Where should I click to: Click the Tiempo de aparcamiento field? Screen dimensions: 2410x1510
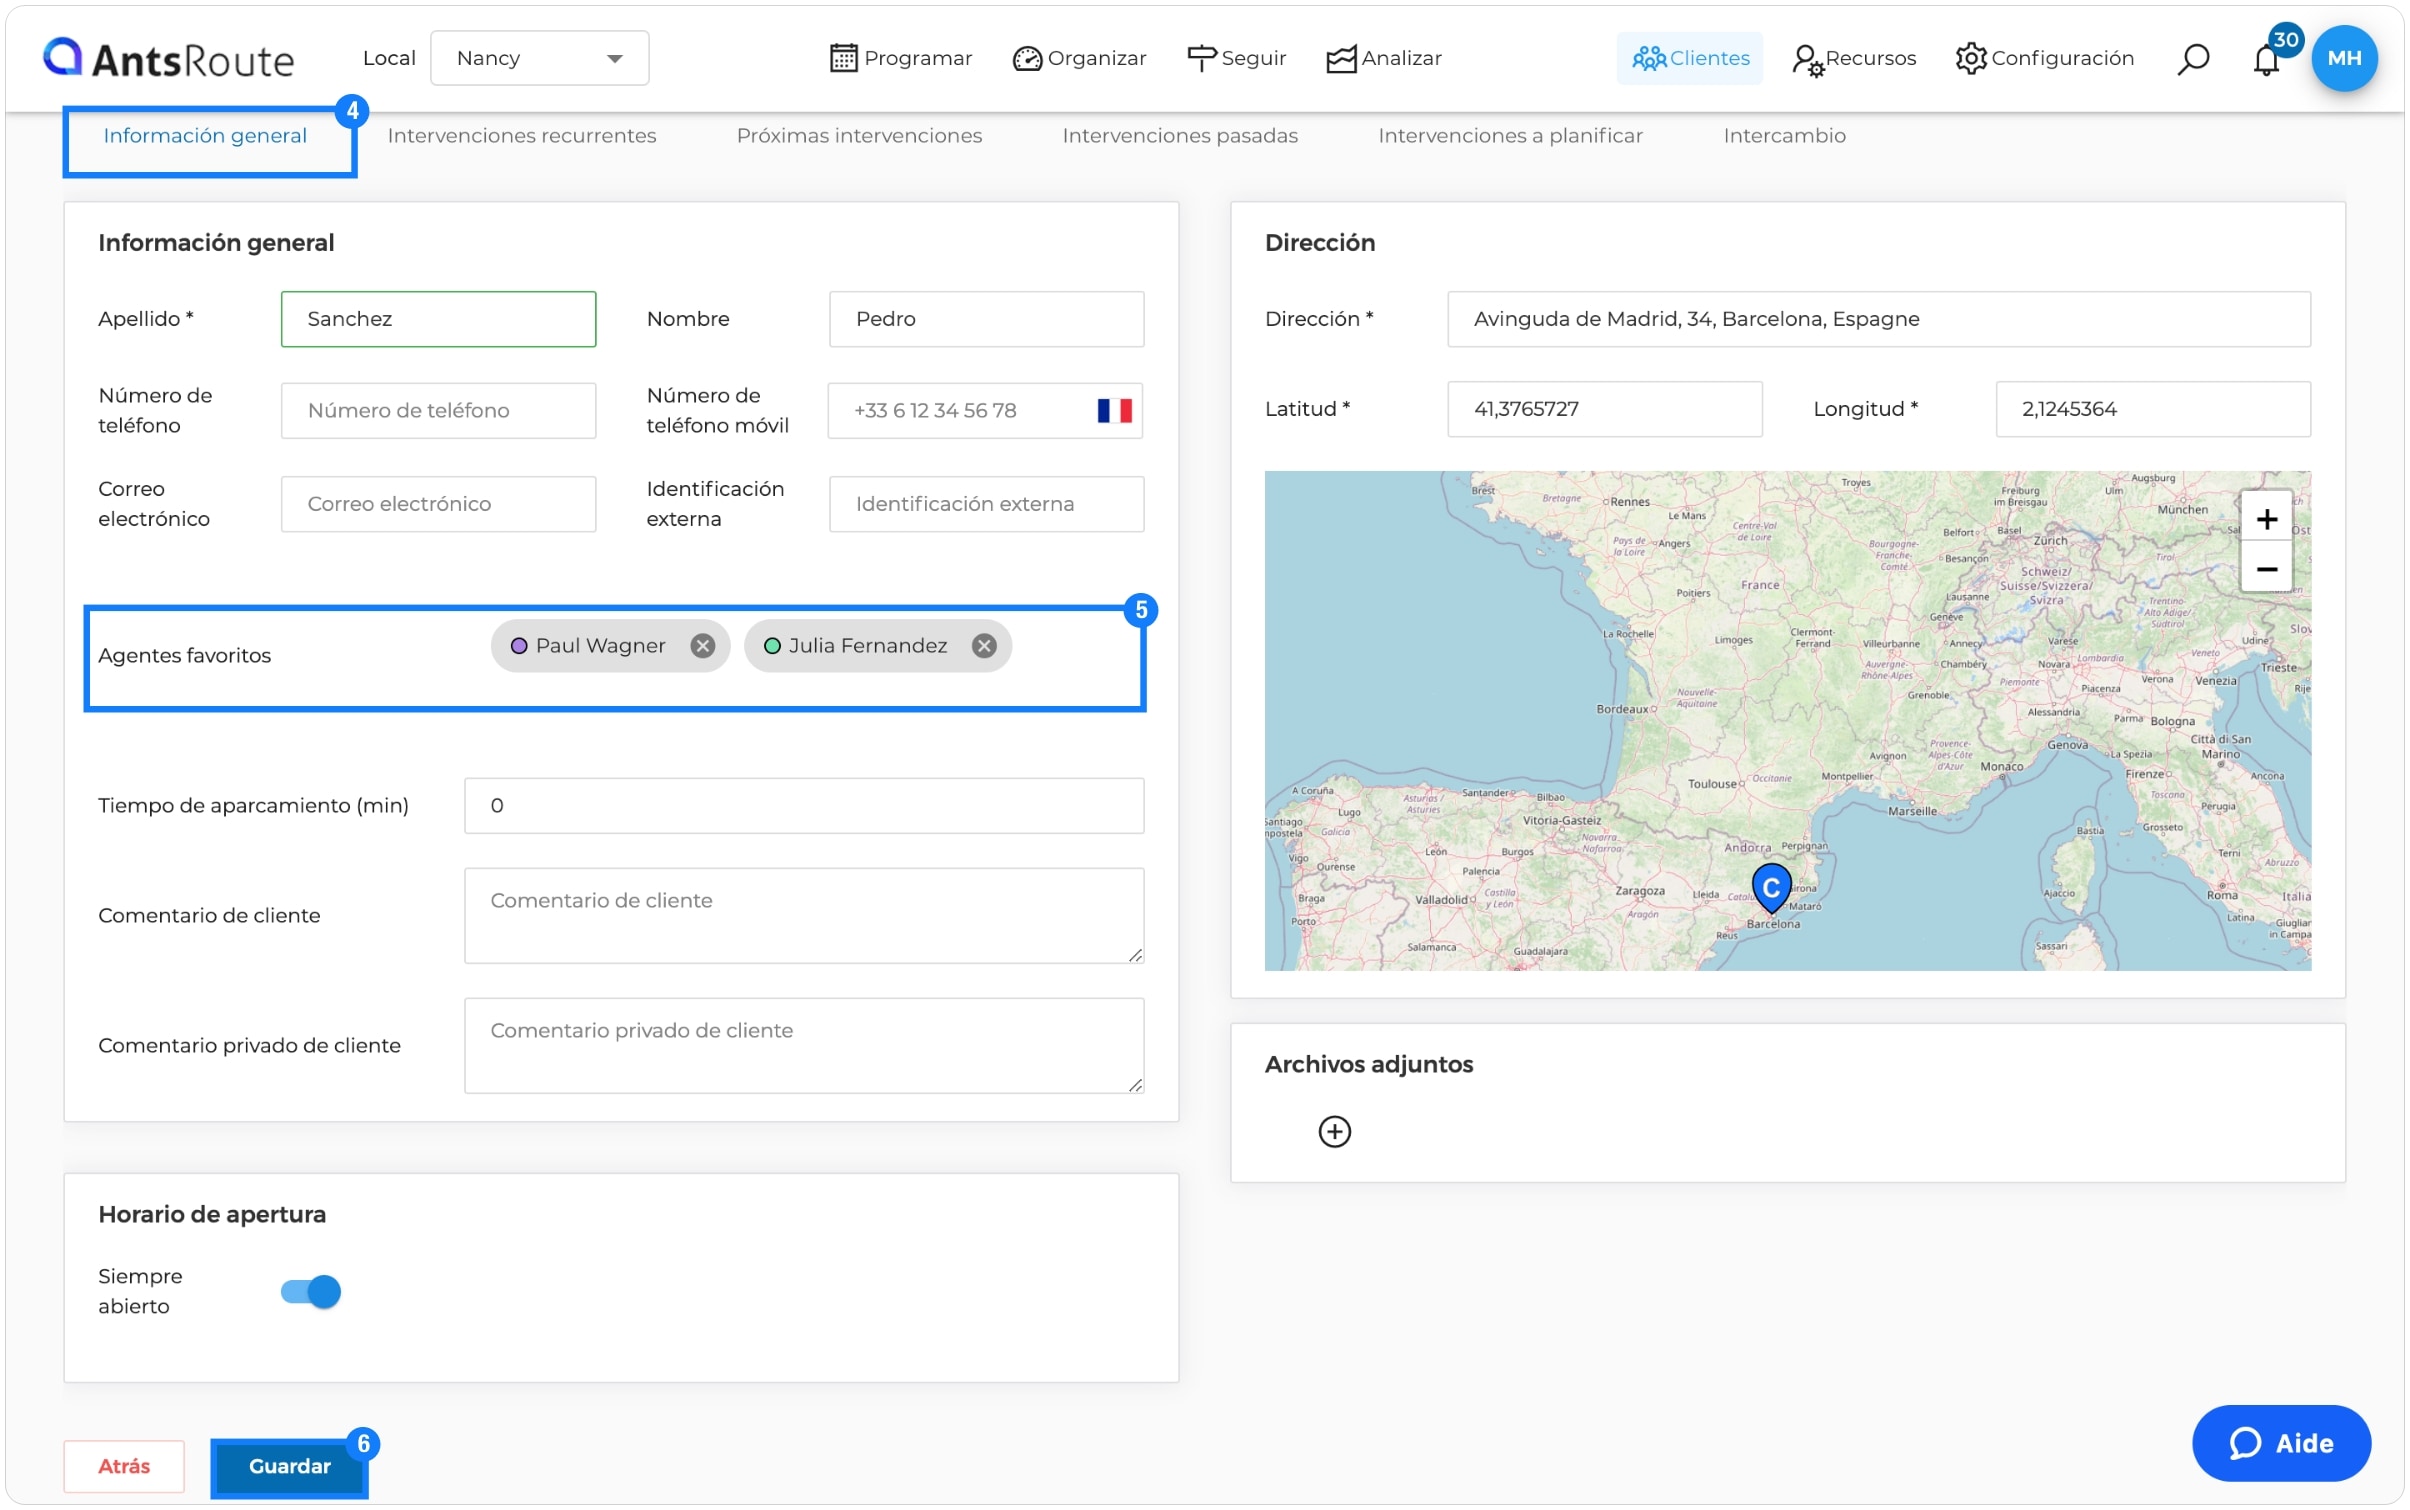click(x=804, y=805)
